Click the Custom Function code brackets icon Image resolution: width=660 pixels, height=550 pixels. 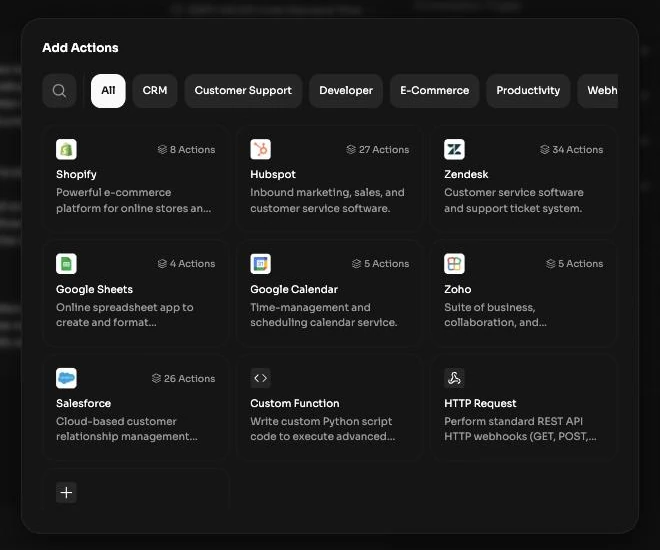(261, 378)
